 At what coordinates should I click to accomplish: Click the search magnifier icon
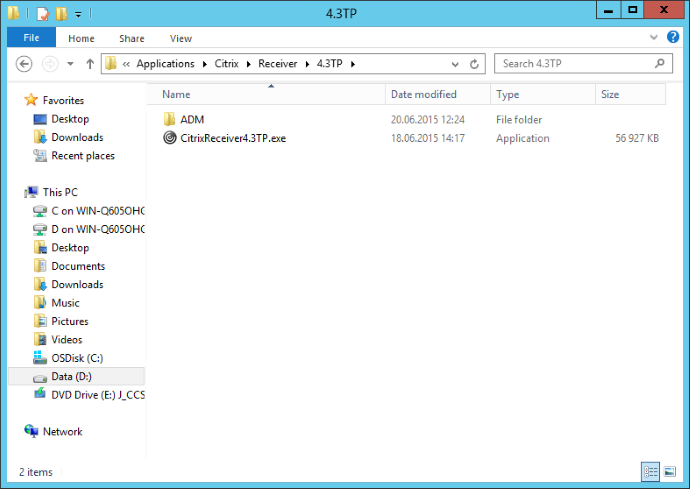[659, 63]
